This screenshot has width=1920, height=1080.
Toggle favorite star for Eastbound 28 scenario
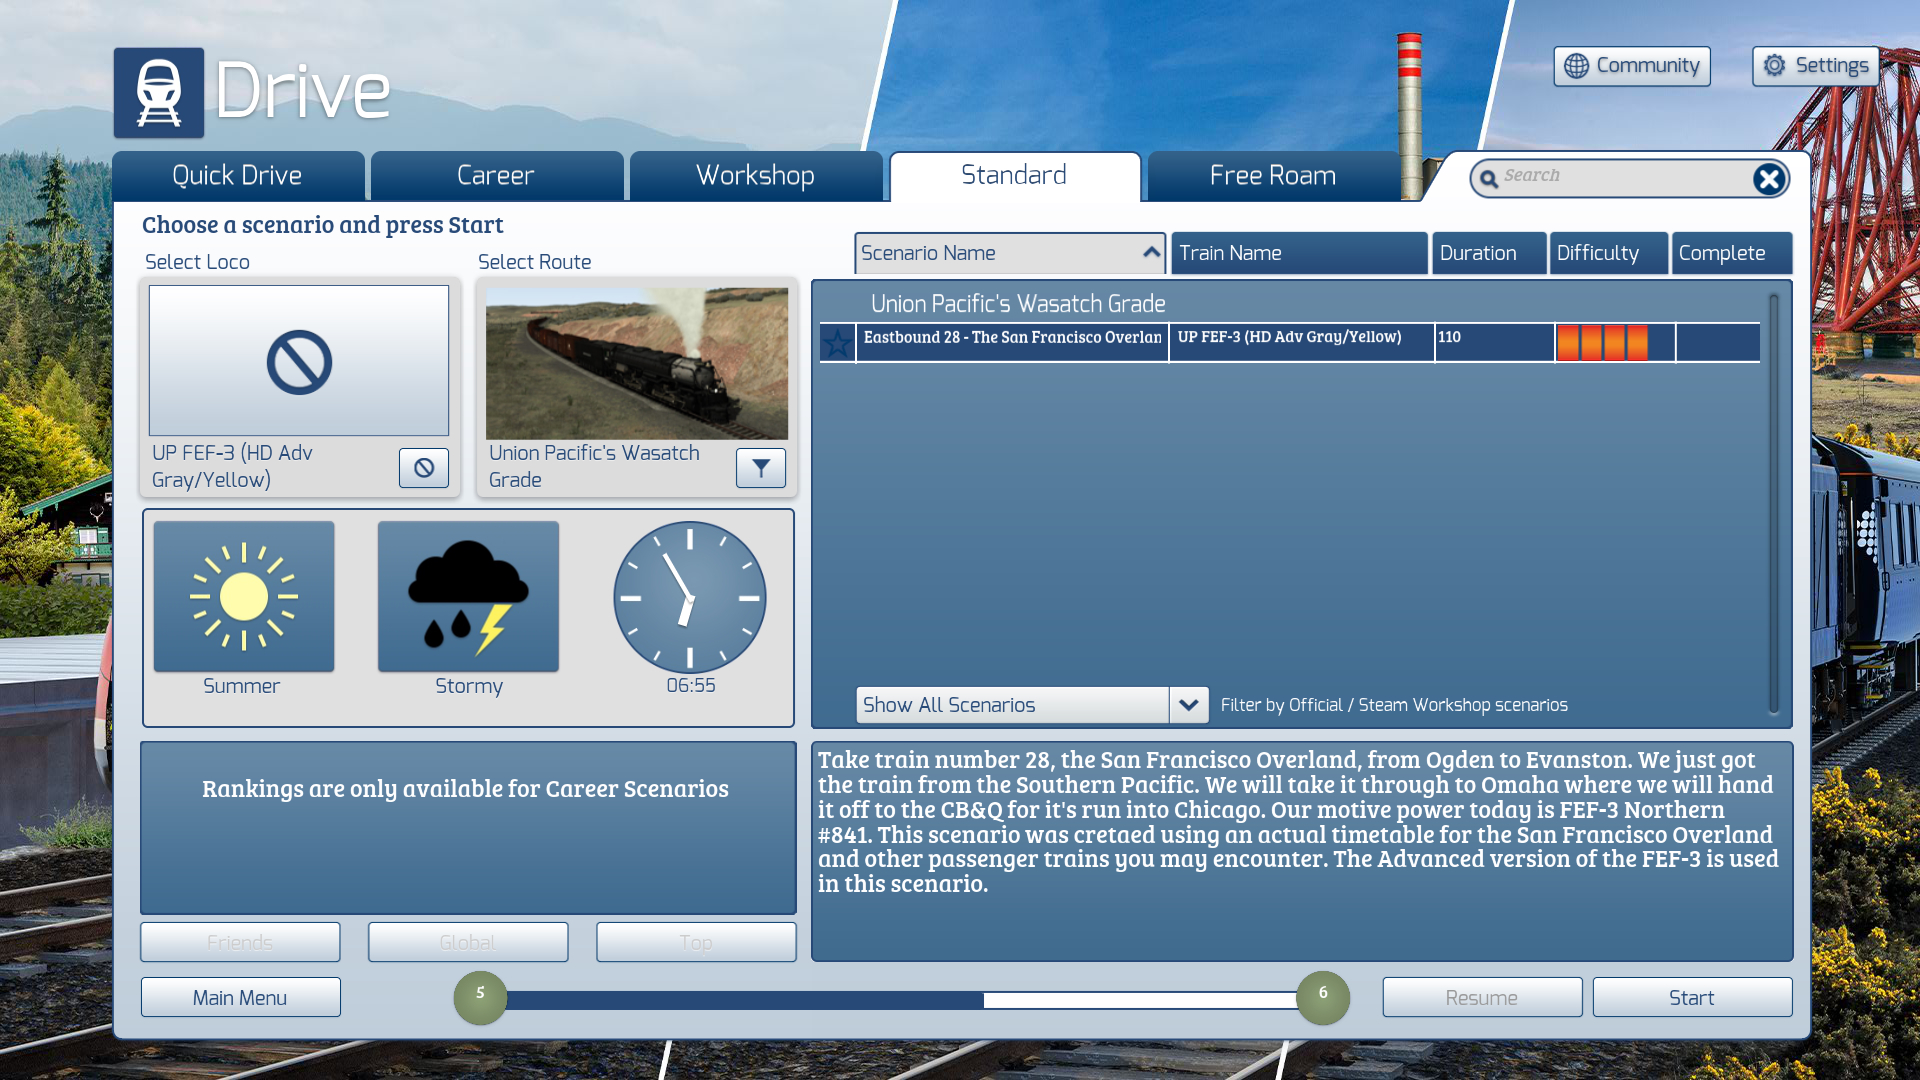tap(837, 343)
